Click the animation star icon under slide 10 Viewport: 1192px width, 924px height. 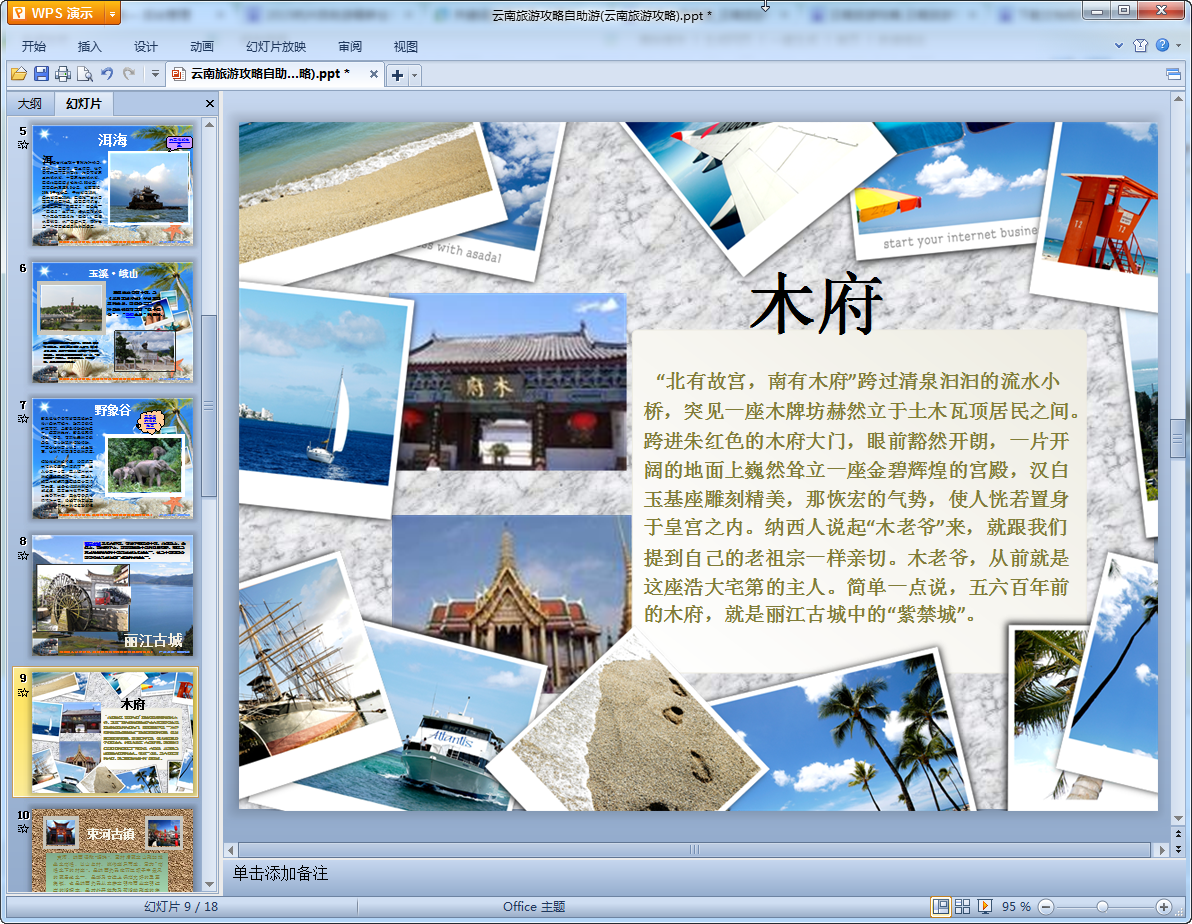(23, 828)
